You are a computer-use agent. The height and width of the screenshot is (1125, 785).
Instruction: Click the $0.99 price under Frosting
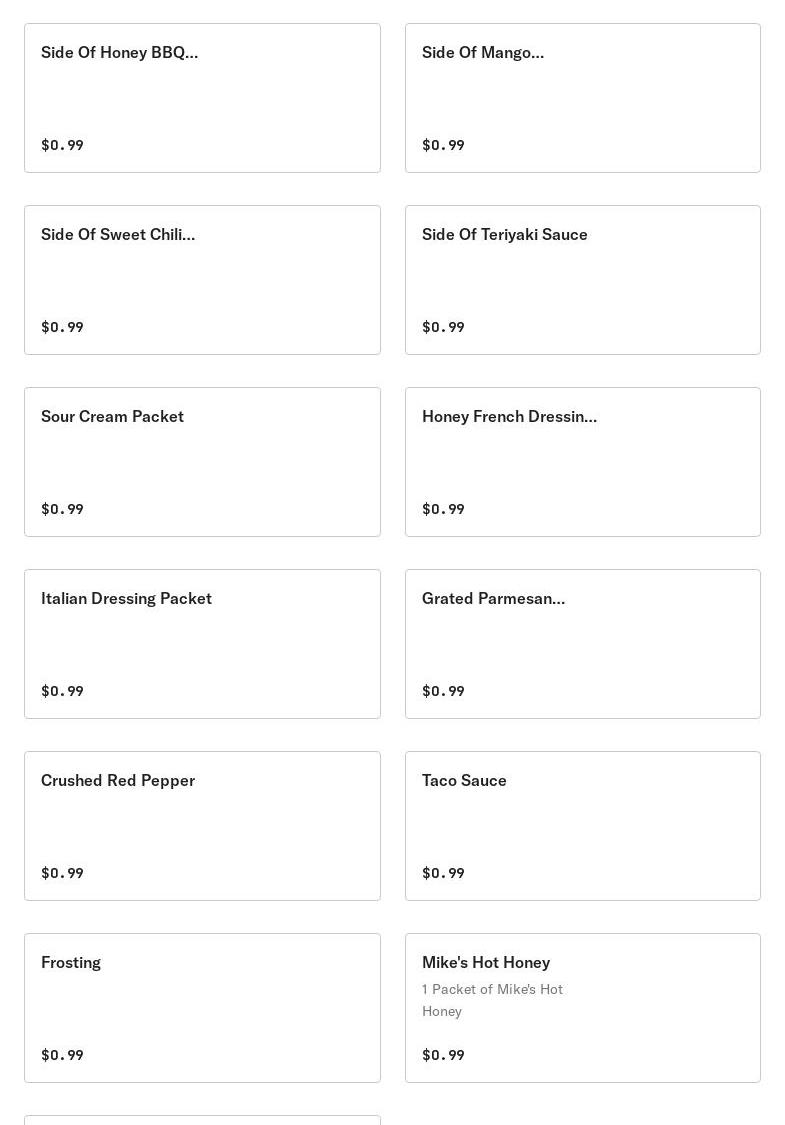tap(62, 1055)
